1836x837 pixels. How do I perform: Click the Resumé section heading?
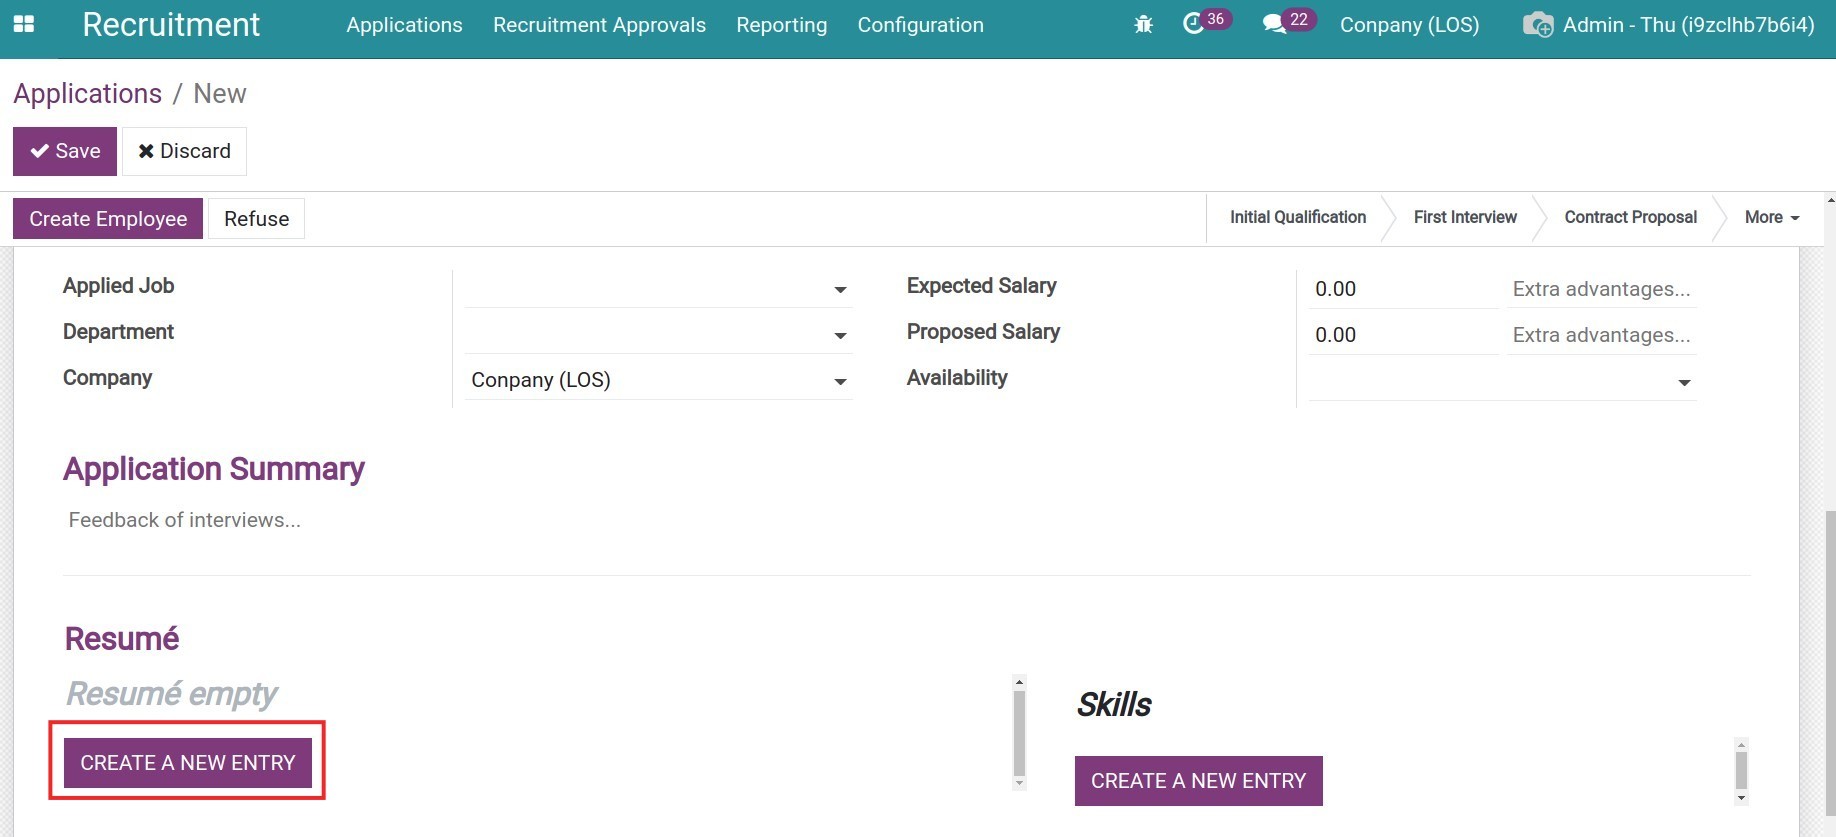[x=122, y=639]
